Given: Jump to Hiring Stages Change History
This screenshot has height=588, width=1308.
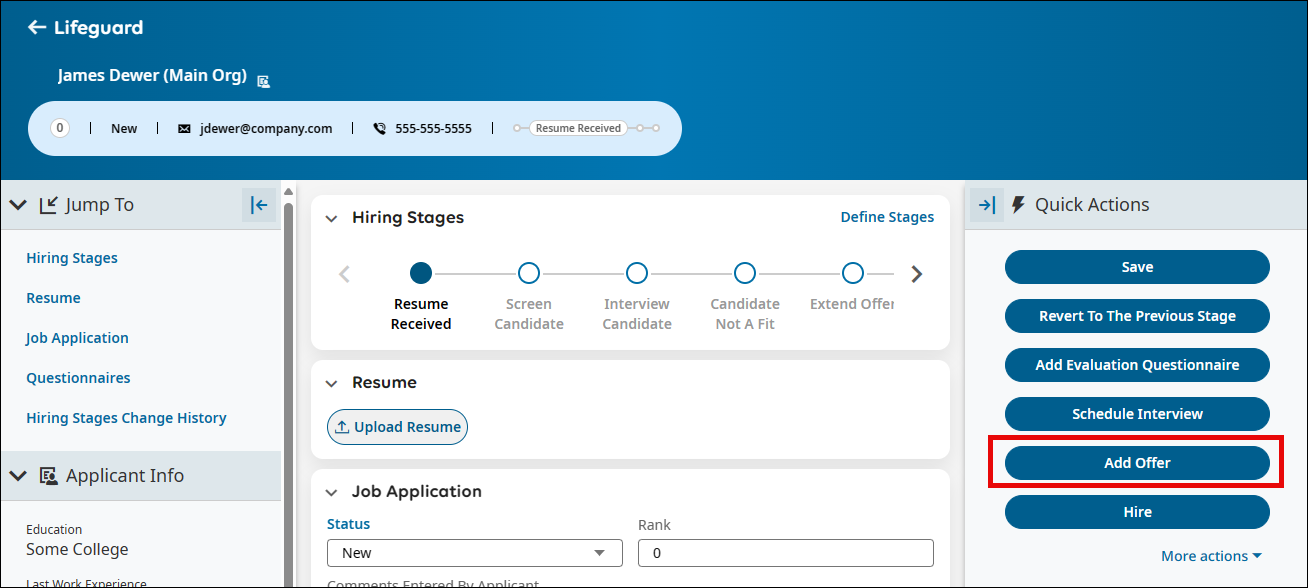Looking at the screenshot, I should click(126, 418).
